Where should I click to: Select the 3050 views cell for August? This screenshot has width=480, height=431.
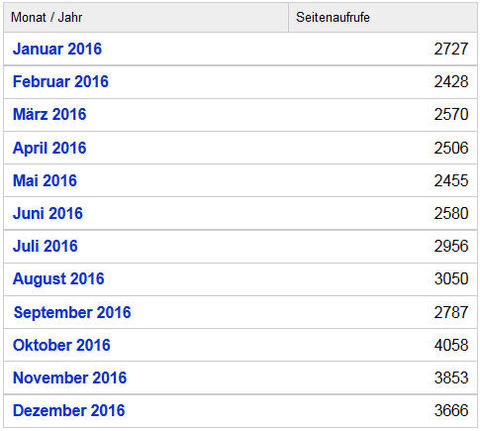pos(451,279)
